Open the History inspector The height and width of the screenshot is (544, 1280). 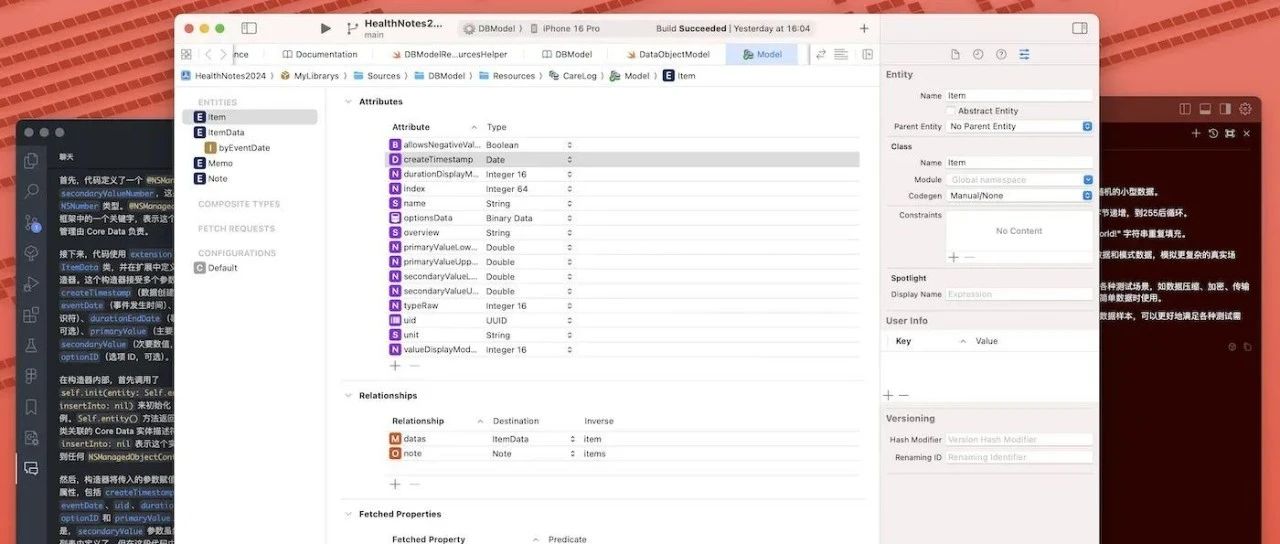[x=978, y=54]
